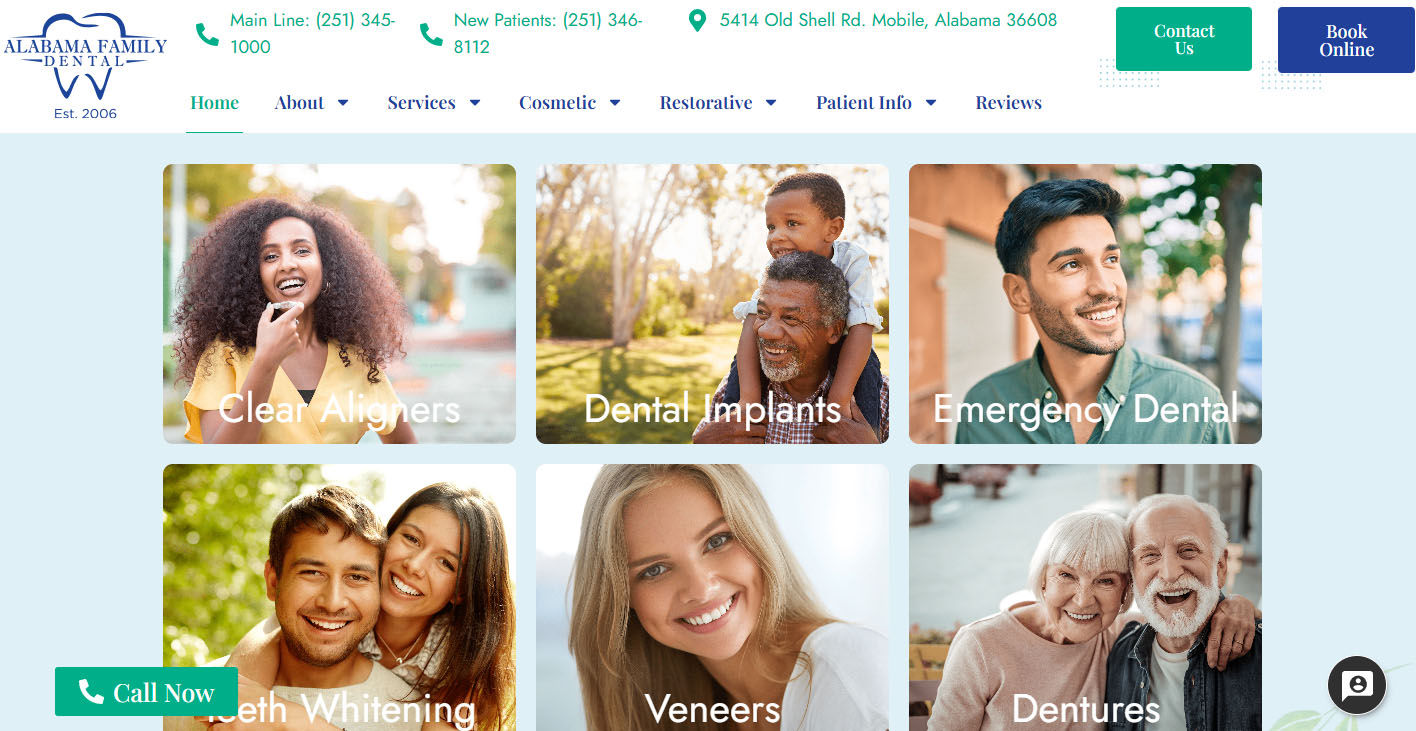Open the Cosmetic dropdown arrow
1416x731 pixels.
coord(615,103)
